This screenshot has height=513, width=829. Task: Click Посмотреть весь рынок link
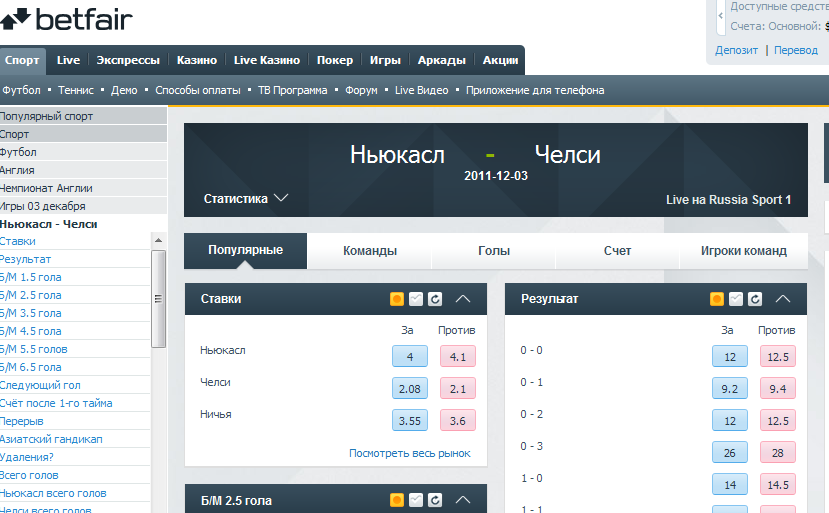[x=410, y=453]
